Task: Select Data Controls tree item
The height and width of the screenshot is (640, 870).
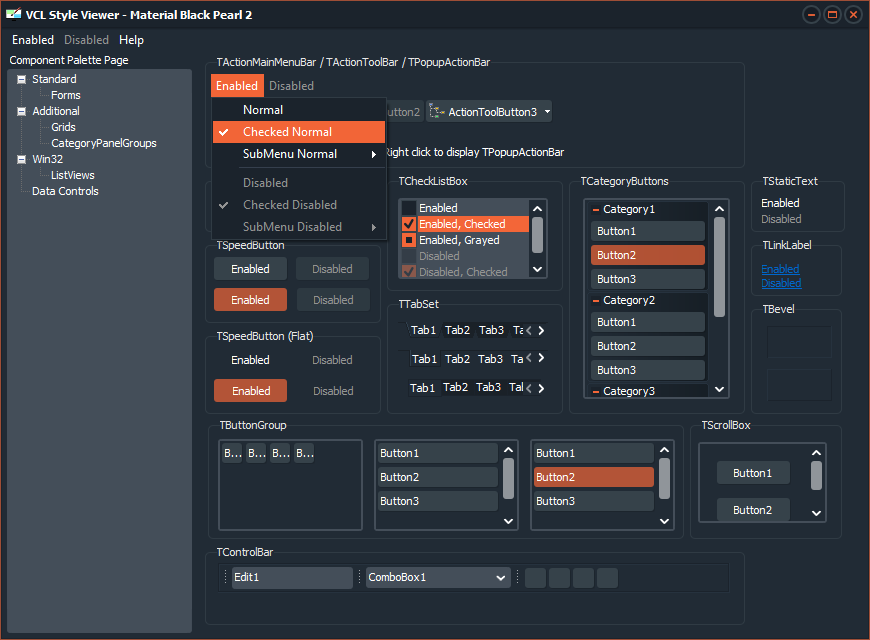Action: pos(65,192)
